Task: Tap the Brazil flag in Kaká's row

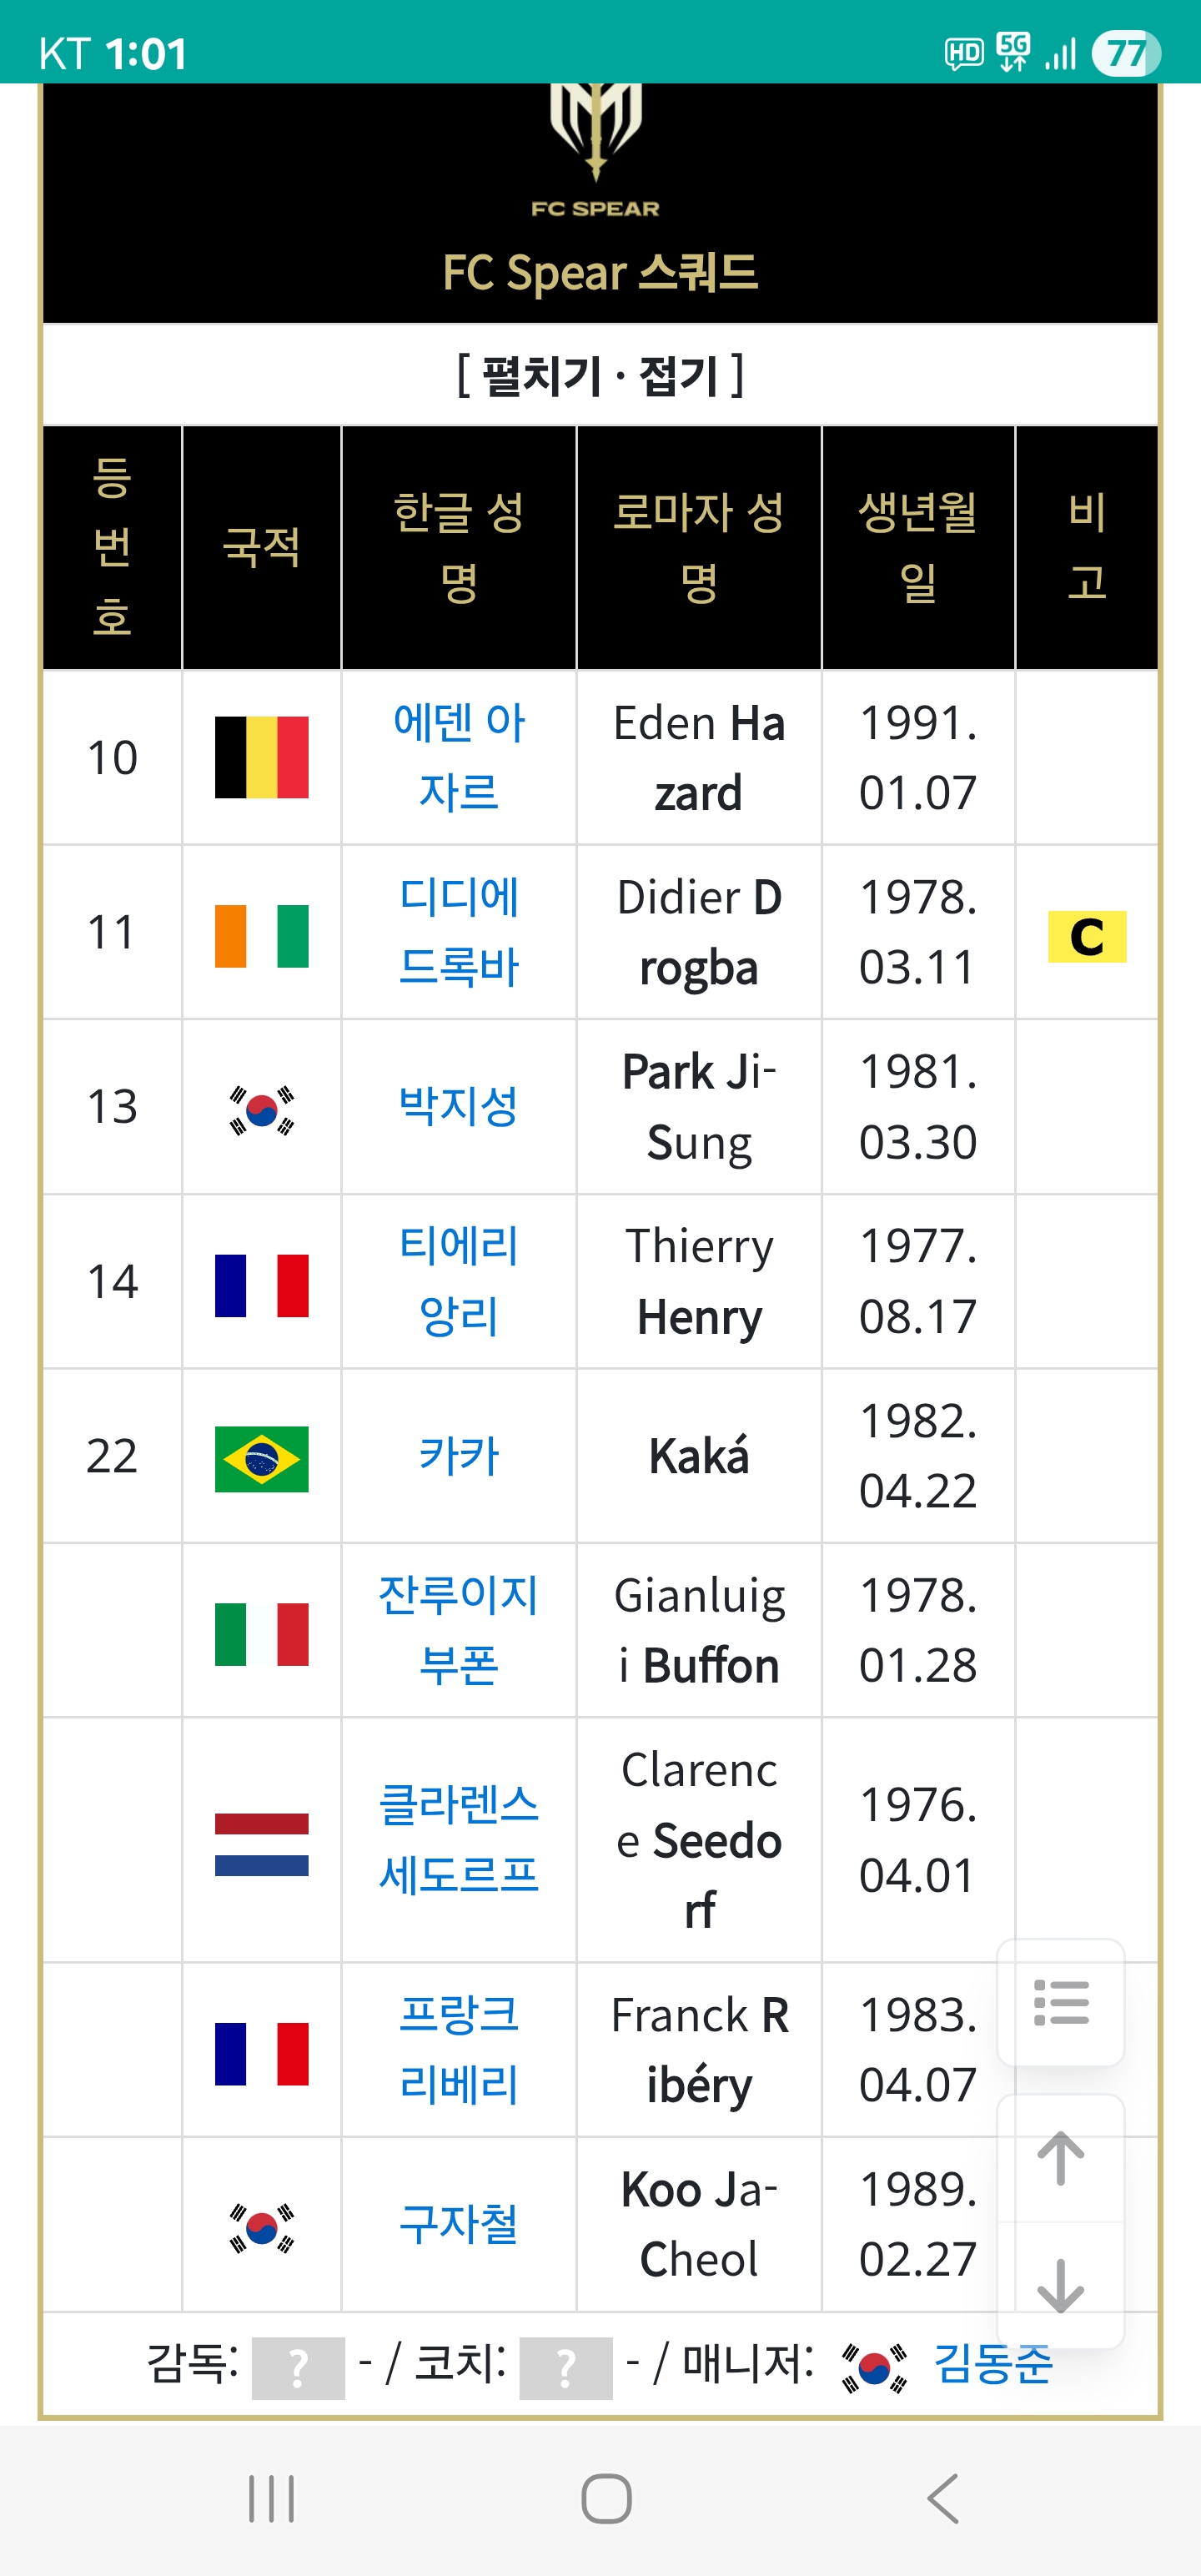Action: (x=262, y=1459)
